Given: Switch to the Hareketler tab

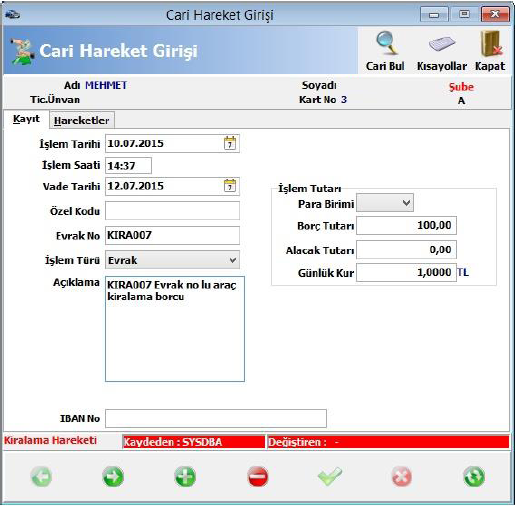Looking at the screenshot, I should 82,120.
